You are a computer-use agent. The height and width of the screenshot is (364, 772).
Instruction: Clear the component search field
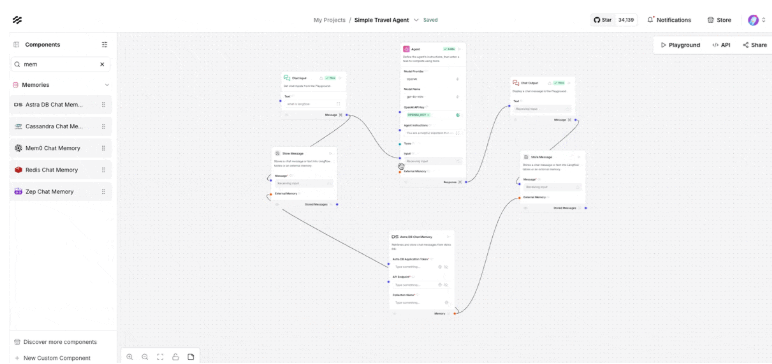pyautogui.click(x=102, y=64)
